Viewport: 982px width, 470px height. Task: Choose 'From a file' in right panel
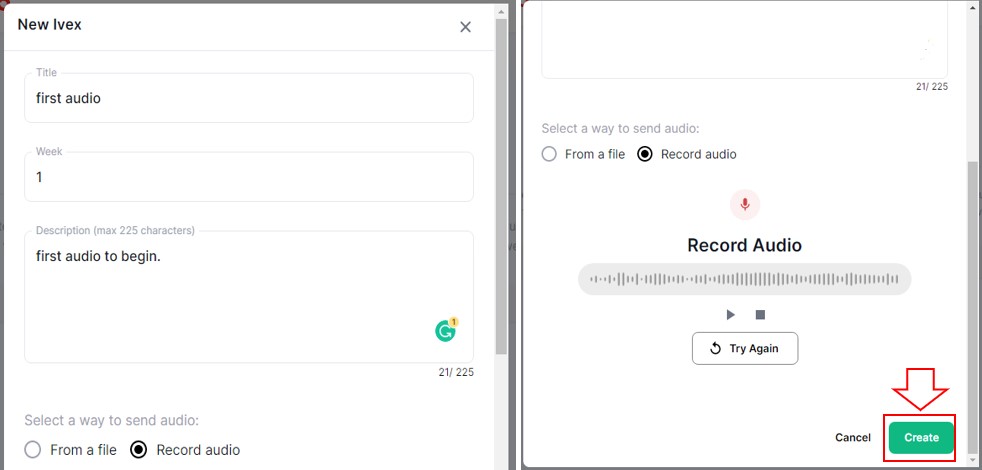549,154
